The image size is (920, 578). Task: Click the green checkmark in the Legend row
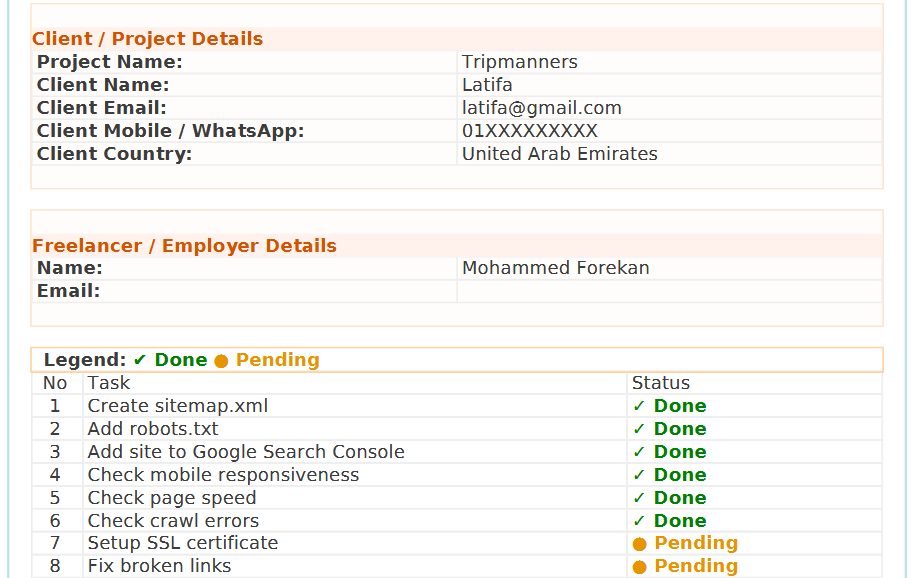[x=140, y=360]
